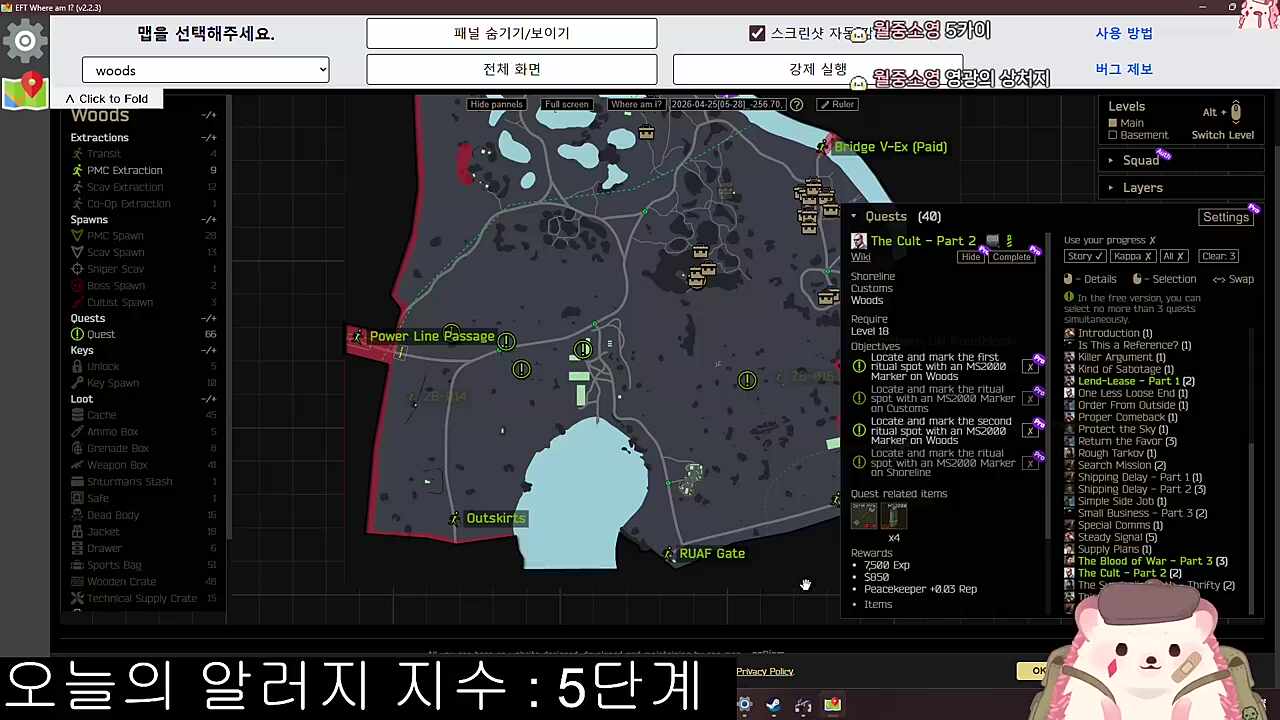Open the Ruler tool

click(837, 104)
